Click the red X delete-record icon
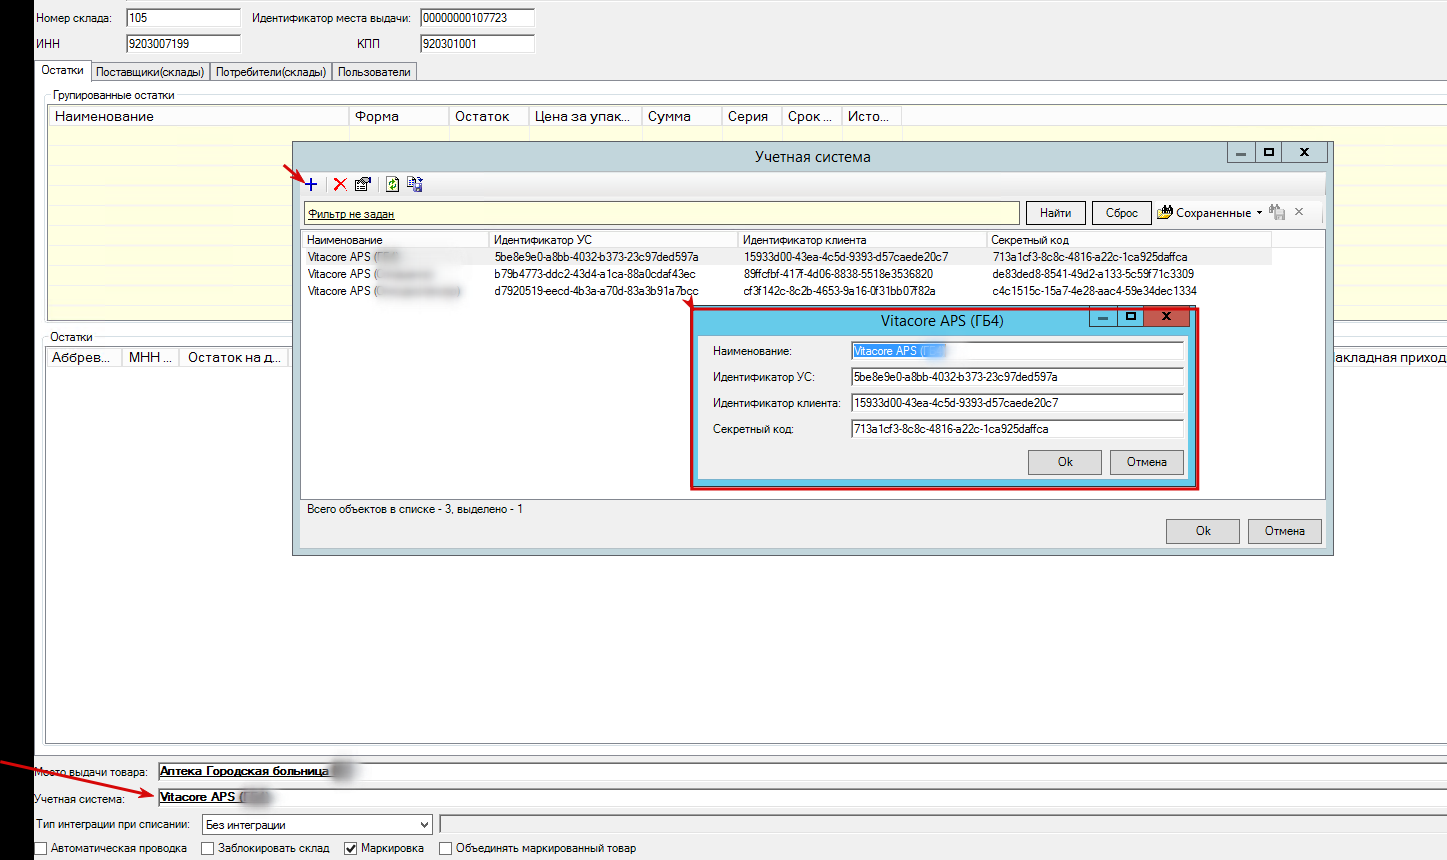The image size is (1447, 860). coord(340,184)
